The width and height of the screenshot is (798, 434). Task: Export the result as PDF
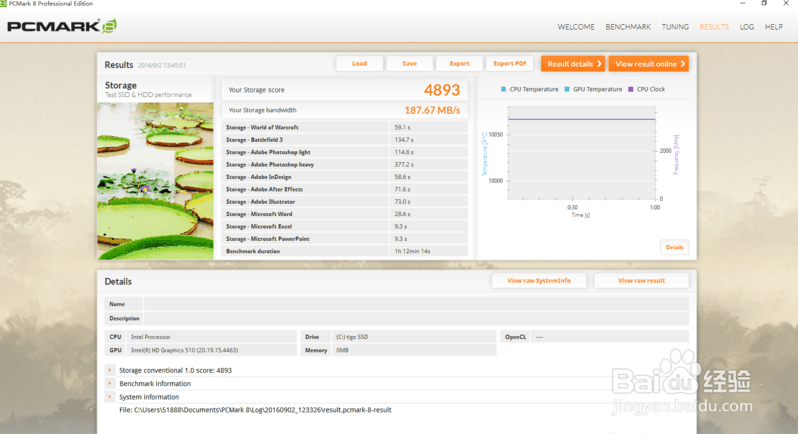click(x=509, y=64)
